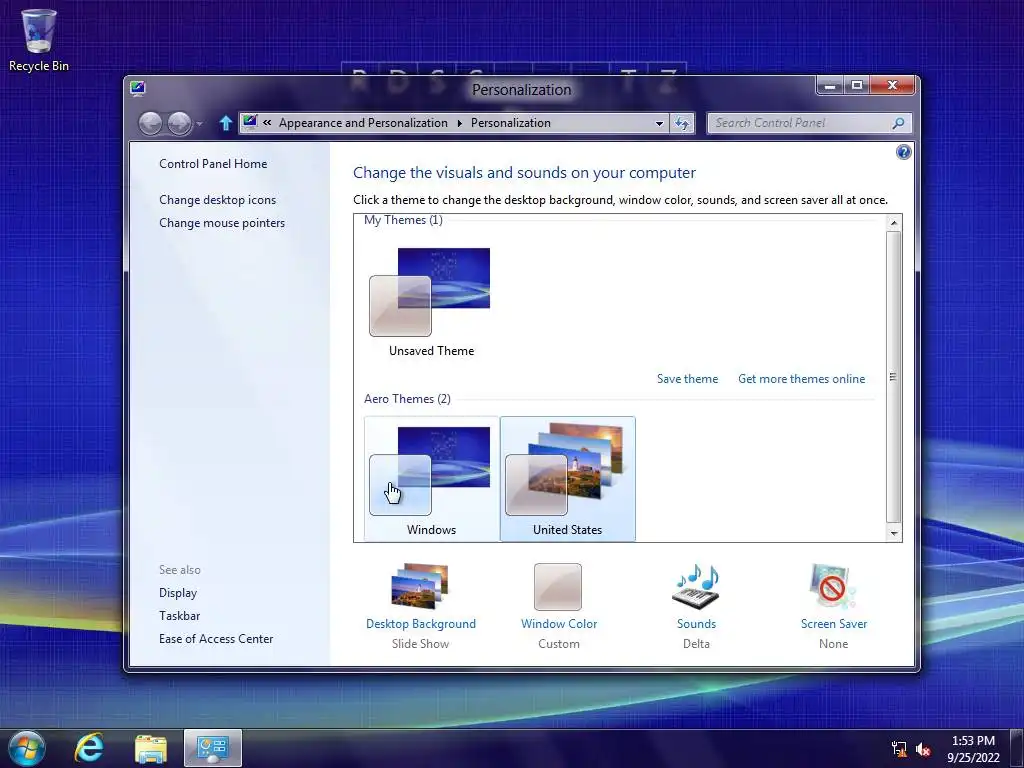The image size is (1024, 768).
Task: Click the network tray icon
Action: (x=899, y=749)
